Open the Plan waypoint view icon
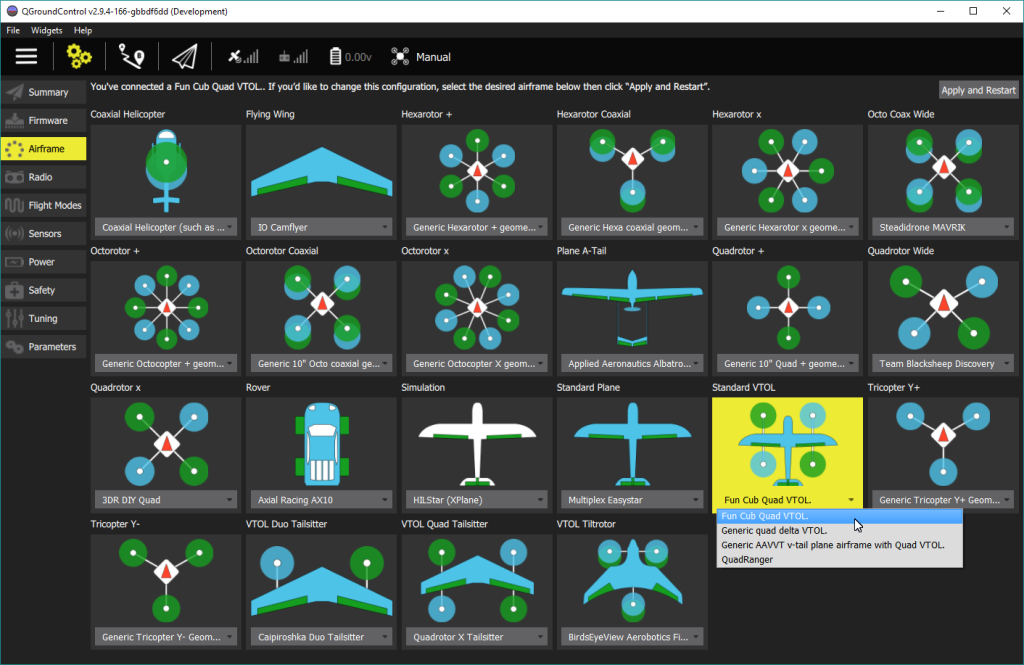1024x665 pixels. tap(131, 57)
